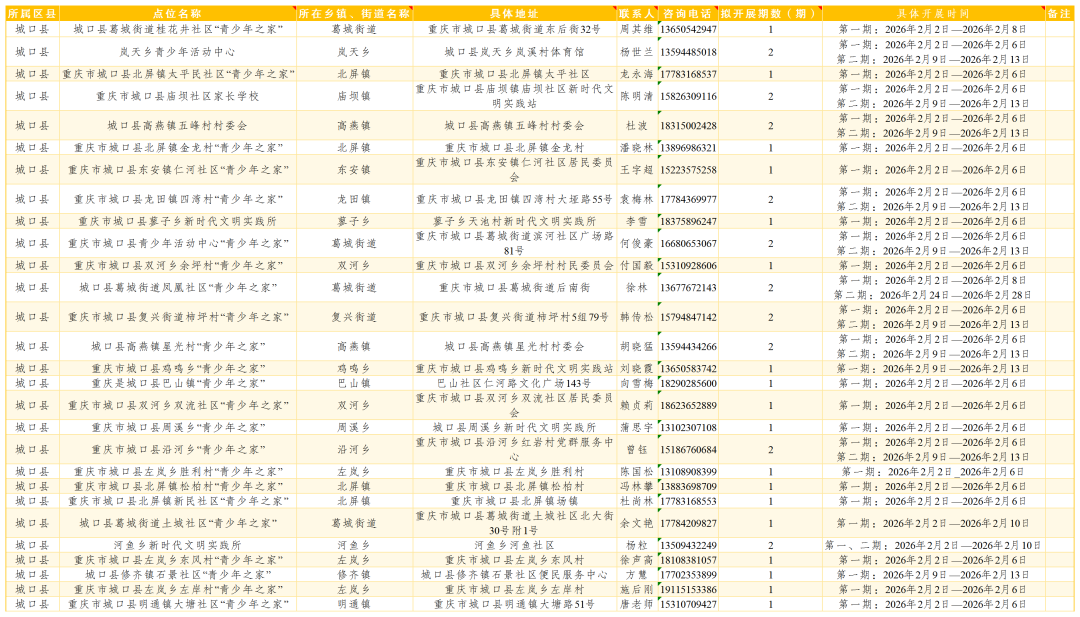Select contact cell 王宇超
Image resolution: width=1080 pixels, height=617 pixels.
[637, 169]
